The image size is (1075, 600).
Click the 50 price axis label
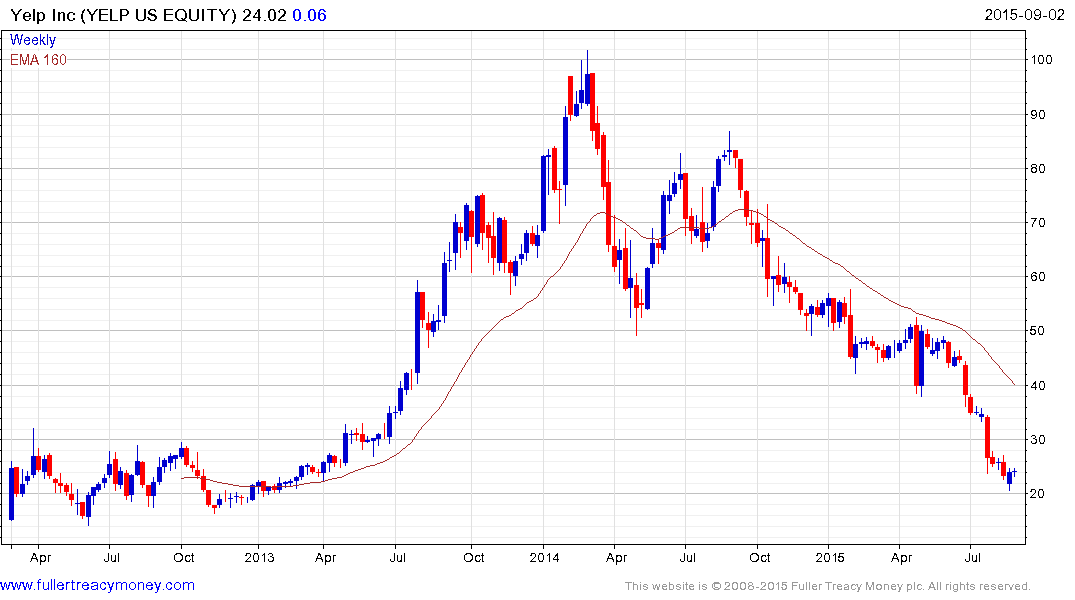pos(1038,331)
